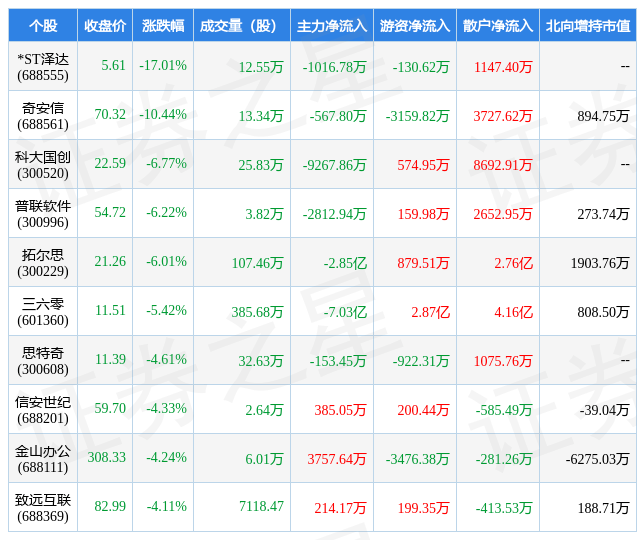Click change value -5.42%
This screenshot has height=540, width=637.
point(167,310)
